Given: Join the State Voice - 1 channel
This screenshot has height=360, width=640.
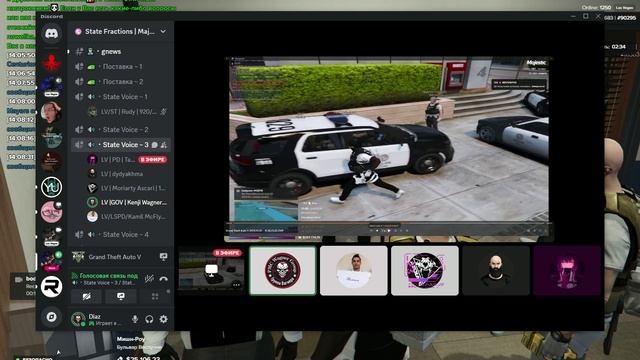Looking at the screenshot, I should (x=121, y=97).
